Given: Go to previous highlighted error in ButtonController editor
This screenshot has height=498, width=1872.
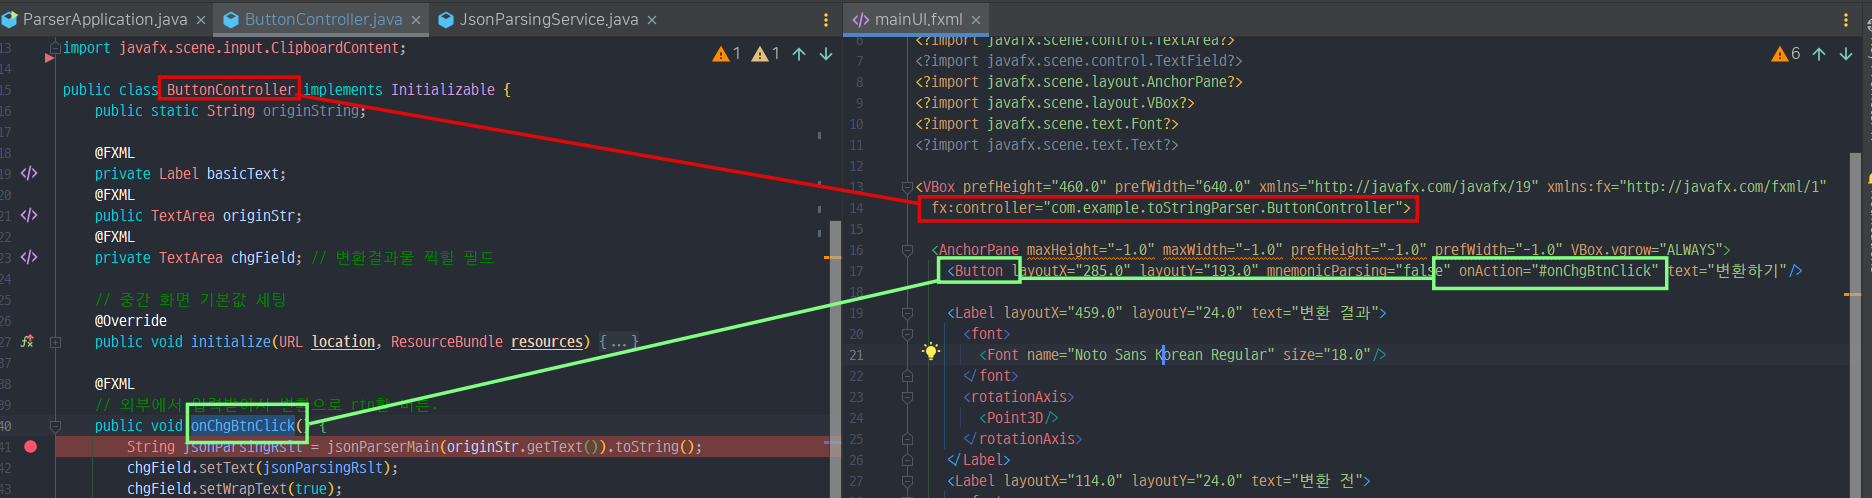Looking at the screenshot, I should pyautogui.click(x=799, y=54).
